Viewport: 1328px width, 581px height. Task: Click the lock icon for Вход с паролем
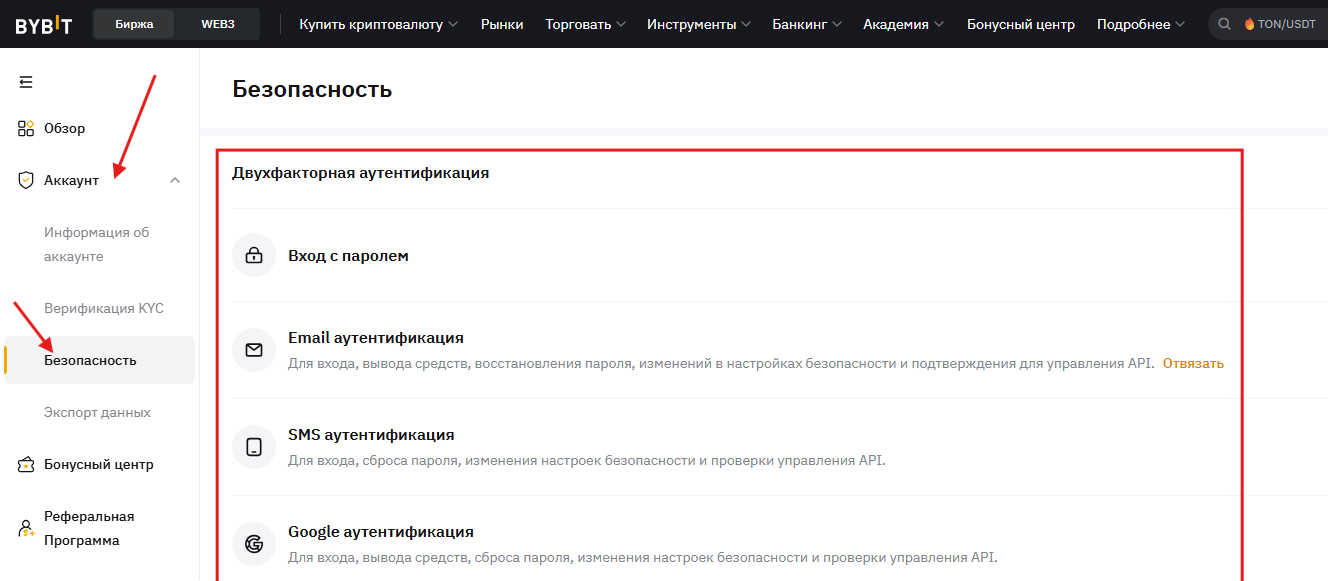254,256
